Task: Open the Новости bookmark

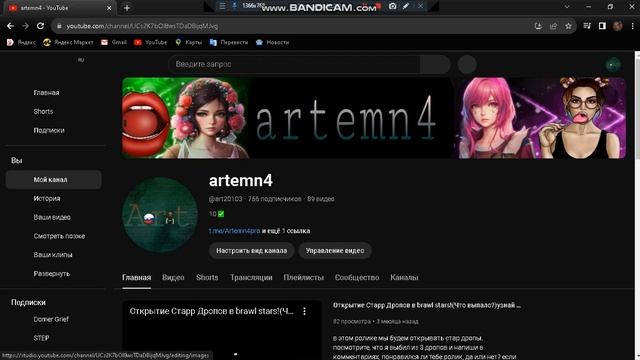Action: 272,42
